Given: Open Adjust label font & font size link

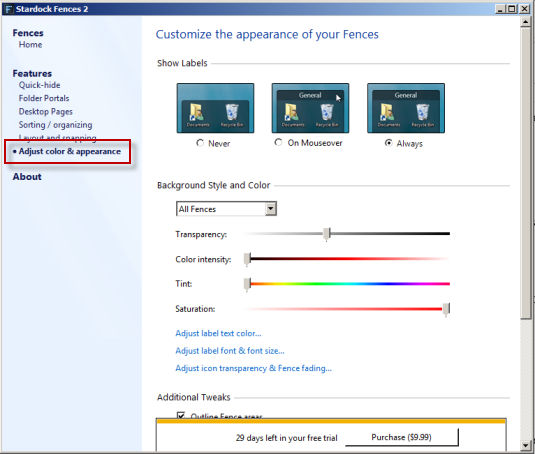Looking at the screenshot, I should pyautogui.click(x=230, y=351).
